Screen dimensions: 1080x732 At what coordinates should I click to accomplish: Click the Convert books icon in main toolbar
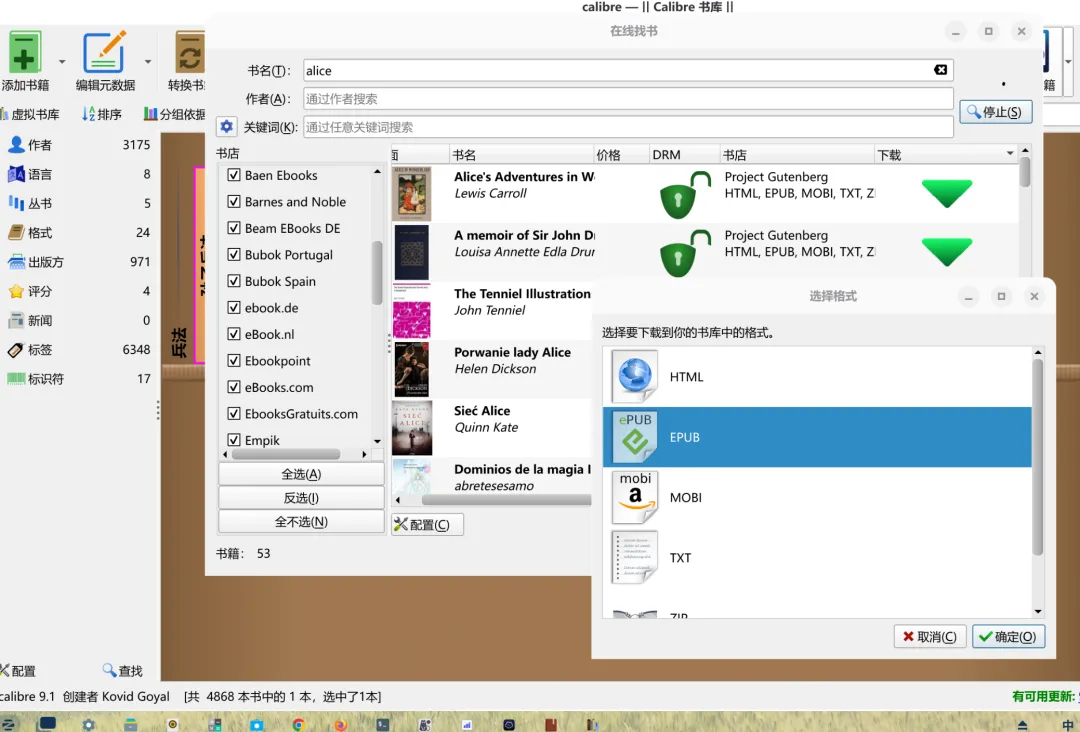[189, 52]
